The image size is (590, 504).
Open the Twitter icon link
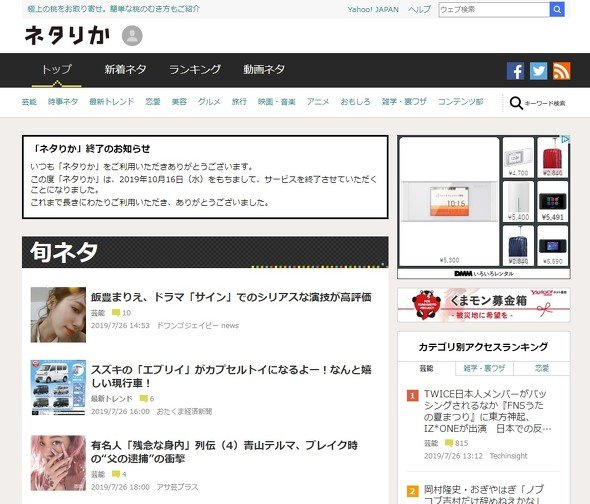point(538,71)
